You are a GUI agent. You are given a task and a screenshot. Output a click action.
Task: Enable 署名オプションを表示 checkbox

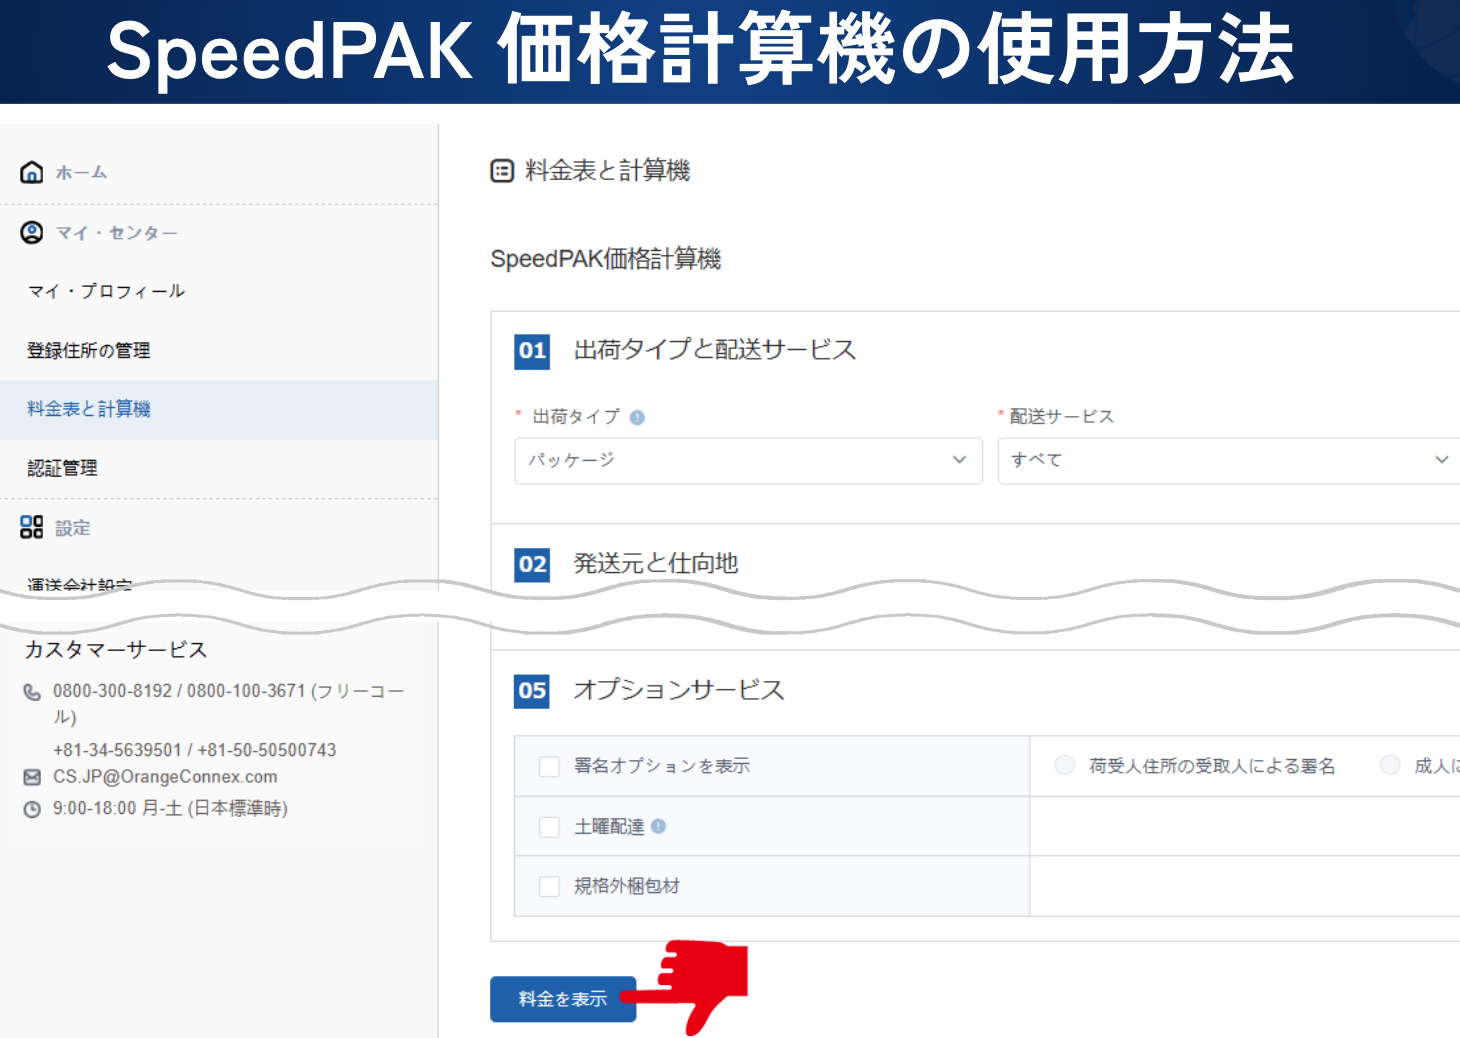click(x=549, y=766)
